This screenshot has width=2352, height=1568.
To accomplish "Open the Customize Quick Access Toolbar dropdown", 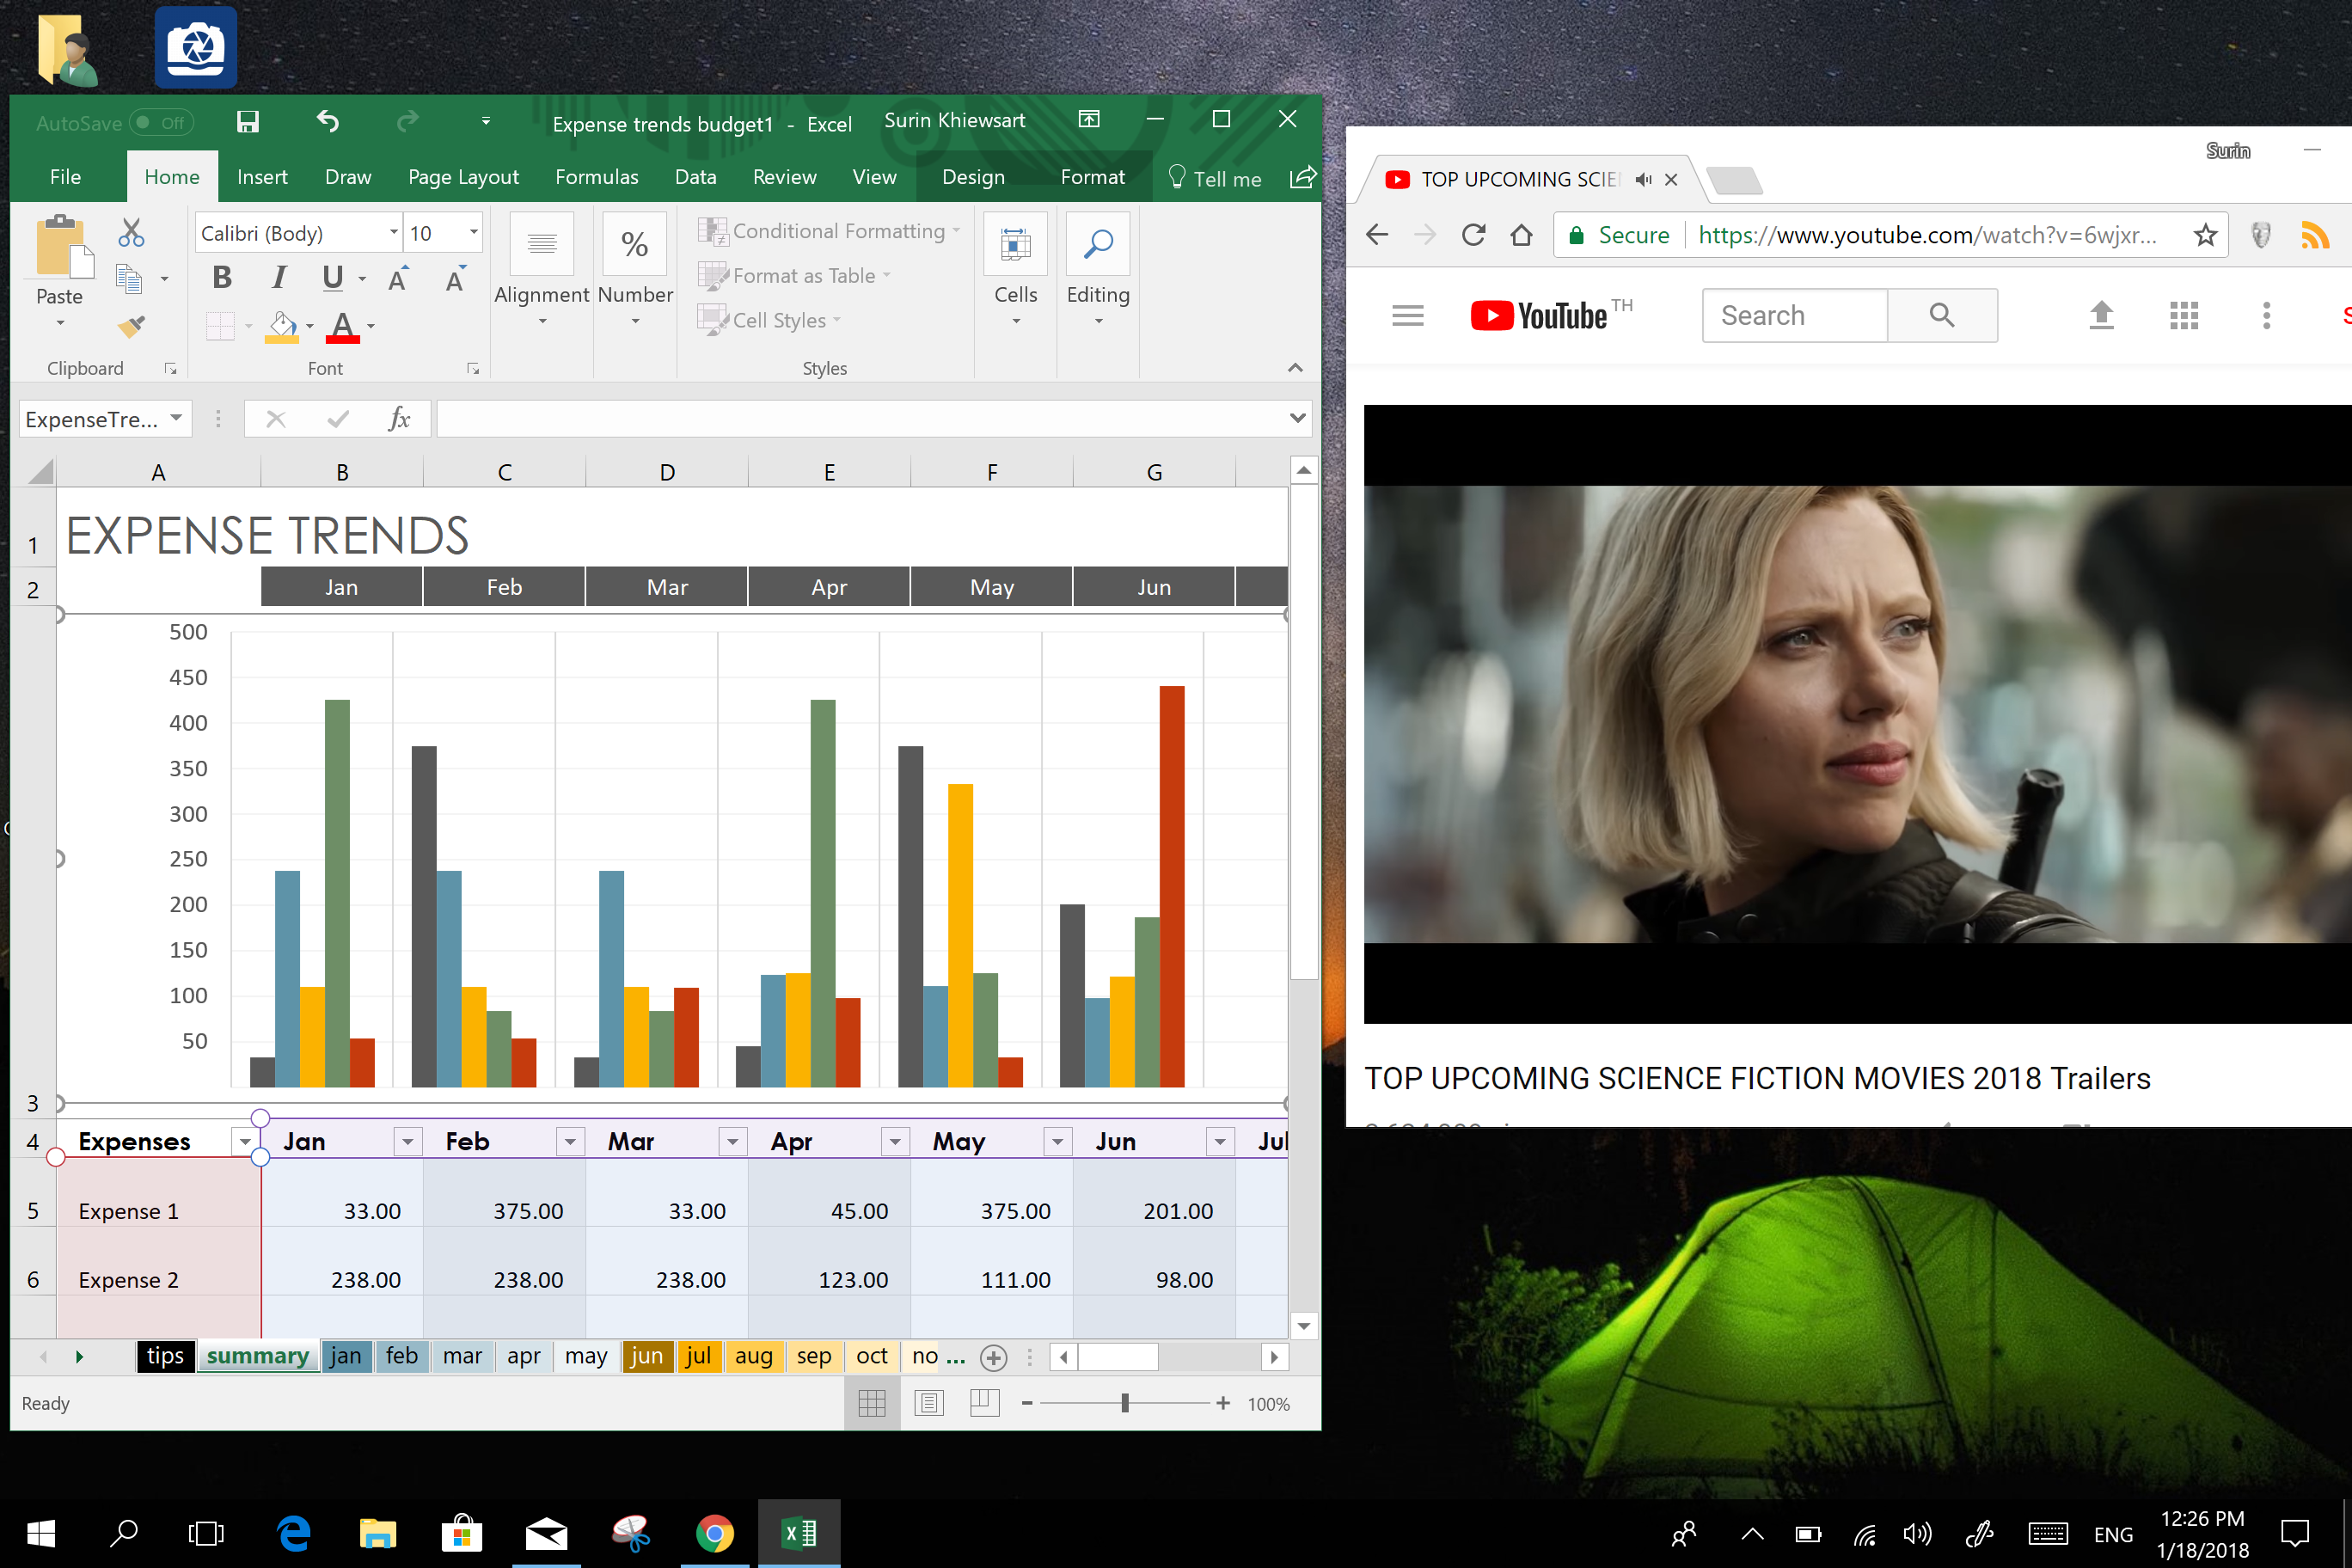I will [486, 121].
